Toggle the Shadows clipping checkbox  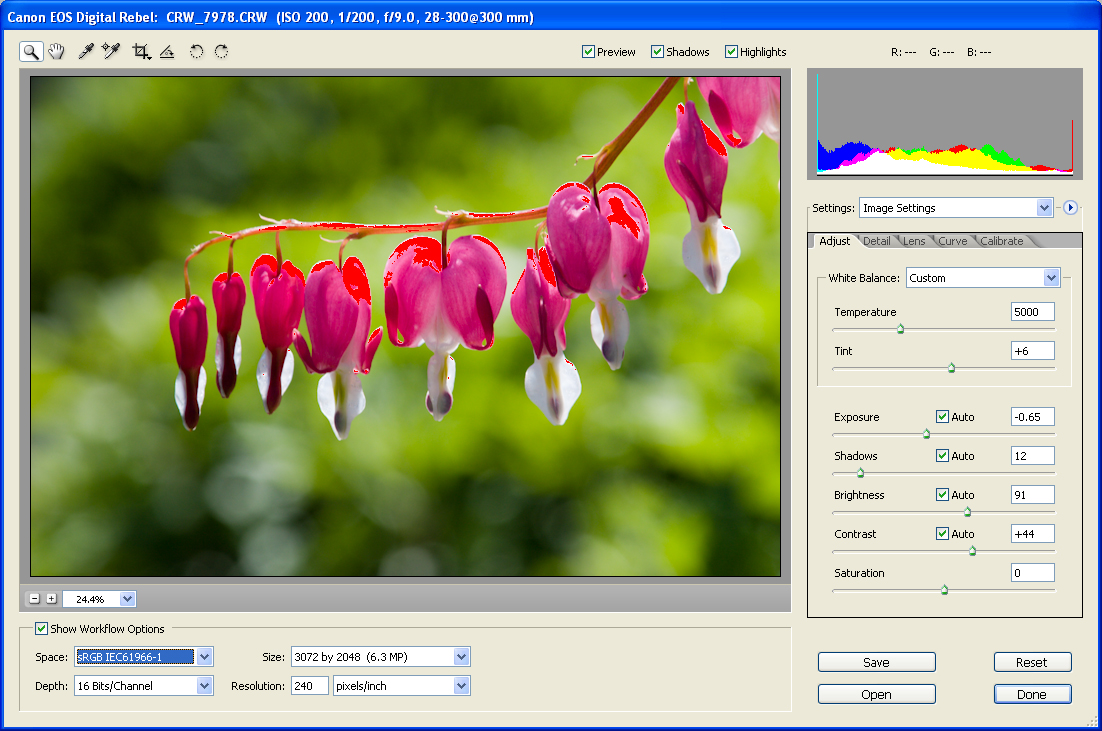click(x=657, y=51)
